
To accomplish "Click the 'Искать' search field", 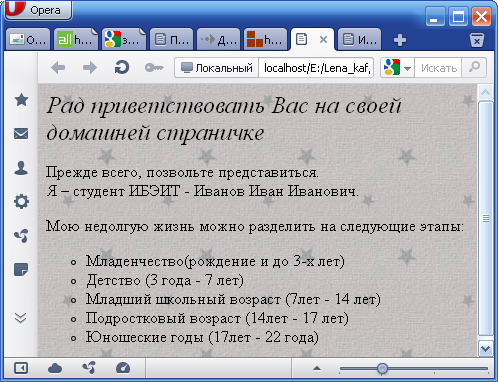I will [x=438, y=68].
